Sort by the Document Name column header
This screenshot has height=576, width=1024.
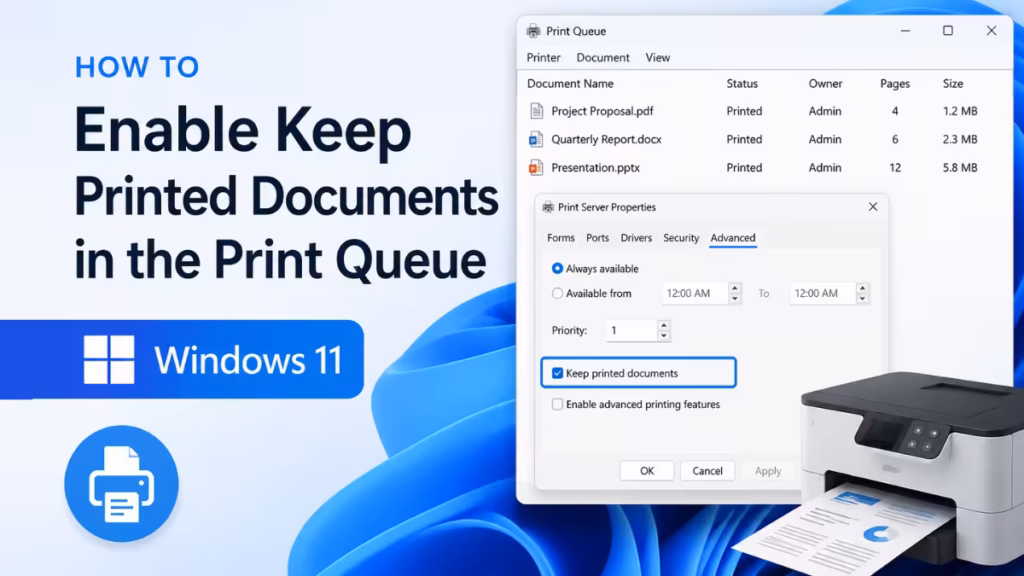(x=570, y=84)
